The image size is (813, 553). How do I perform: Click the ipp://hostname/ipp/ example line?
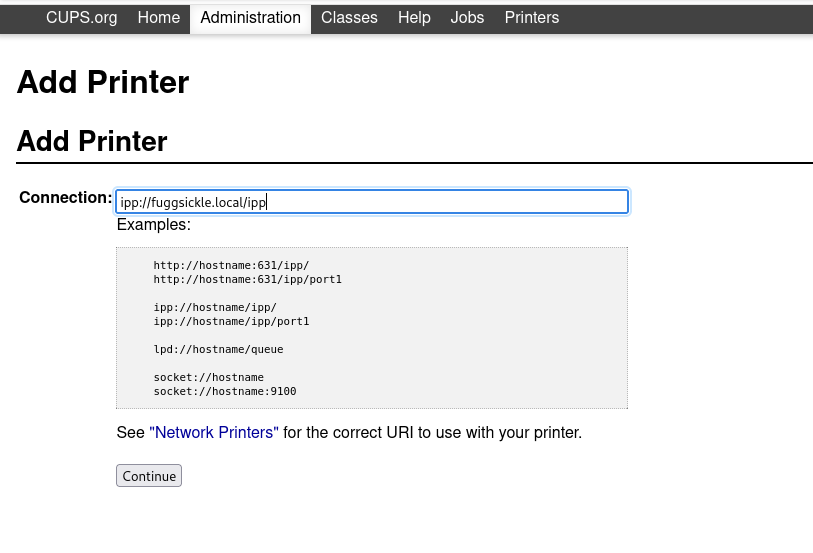pyautogui.click(x=215, y=308)
